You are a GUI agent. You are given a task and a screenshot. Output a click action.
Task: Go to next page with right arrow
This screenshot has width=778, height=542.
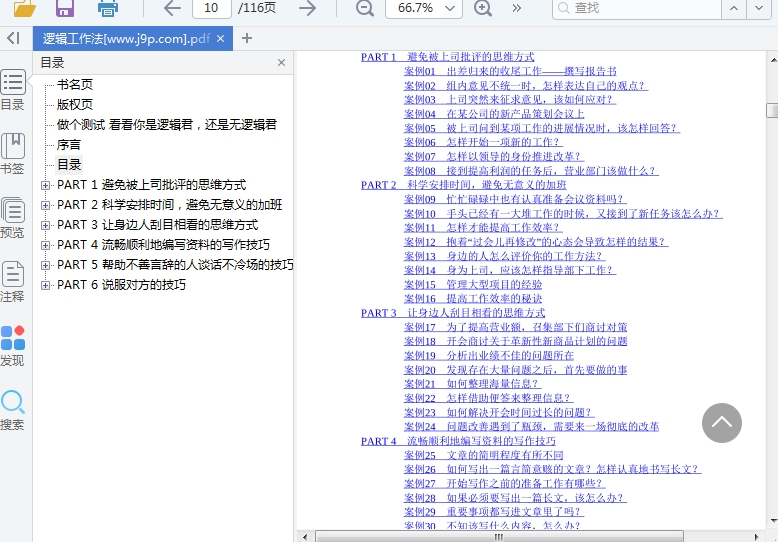[308, 8]
